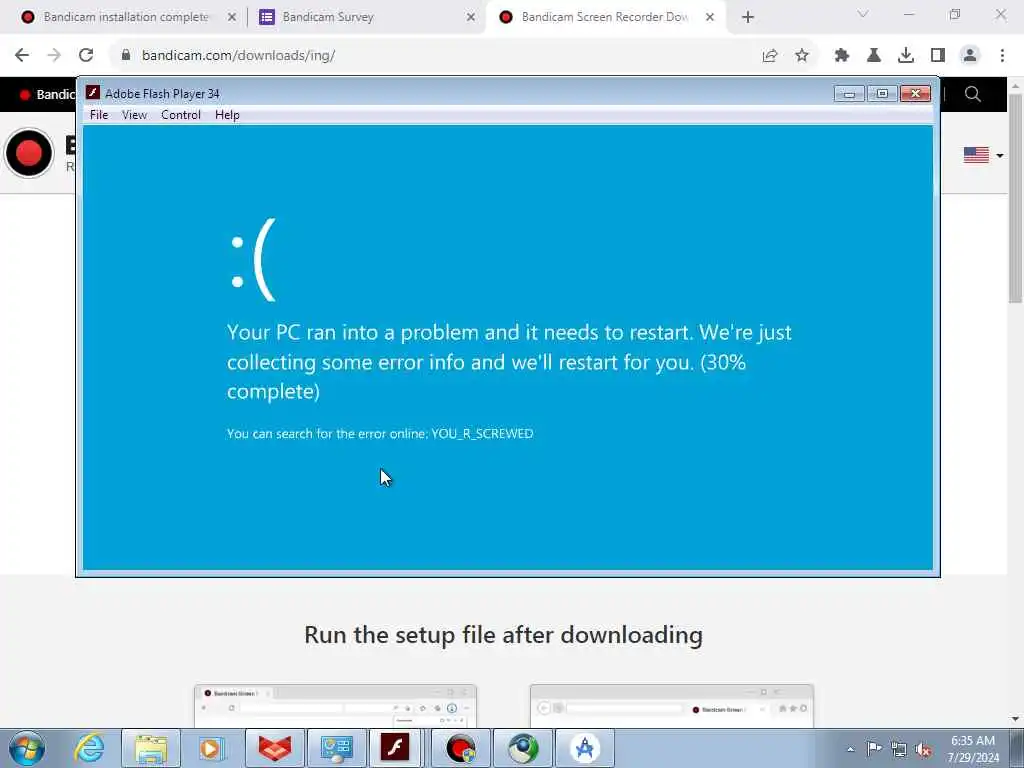Image resolution: width=1024 pixels, height=768 pixels.
Task: Click the right setup instruction thumbnail
Action: pyautogui.click(x=672, y=706)
